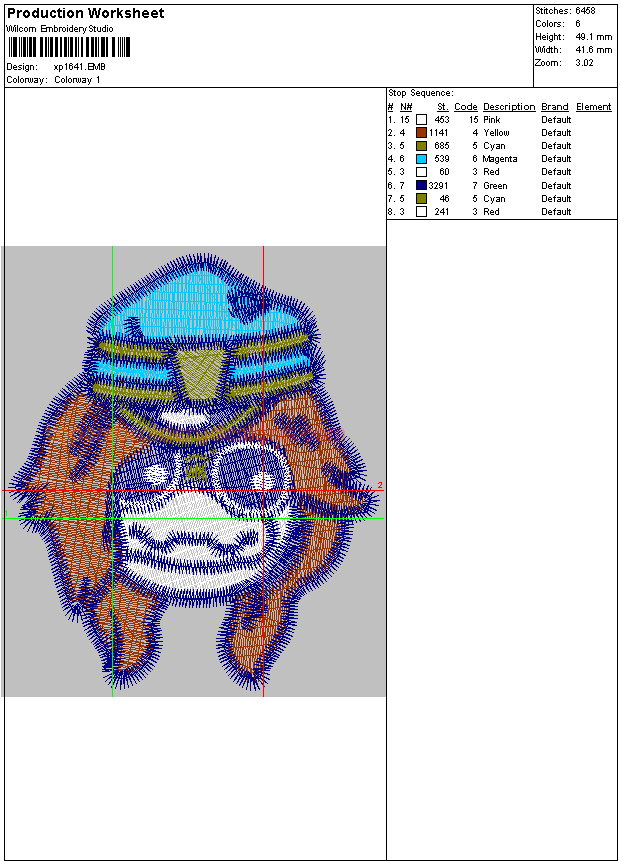
Task: Click the brown swatch in row 2 Yellow
Action: point(421,132)
